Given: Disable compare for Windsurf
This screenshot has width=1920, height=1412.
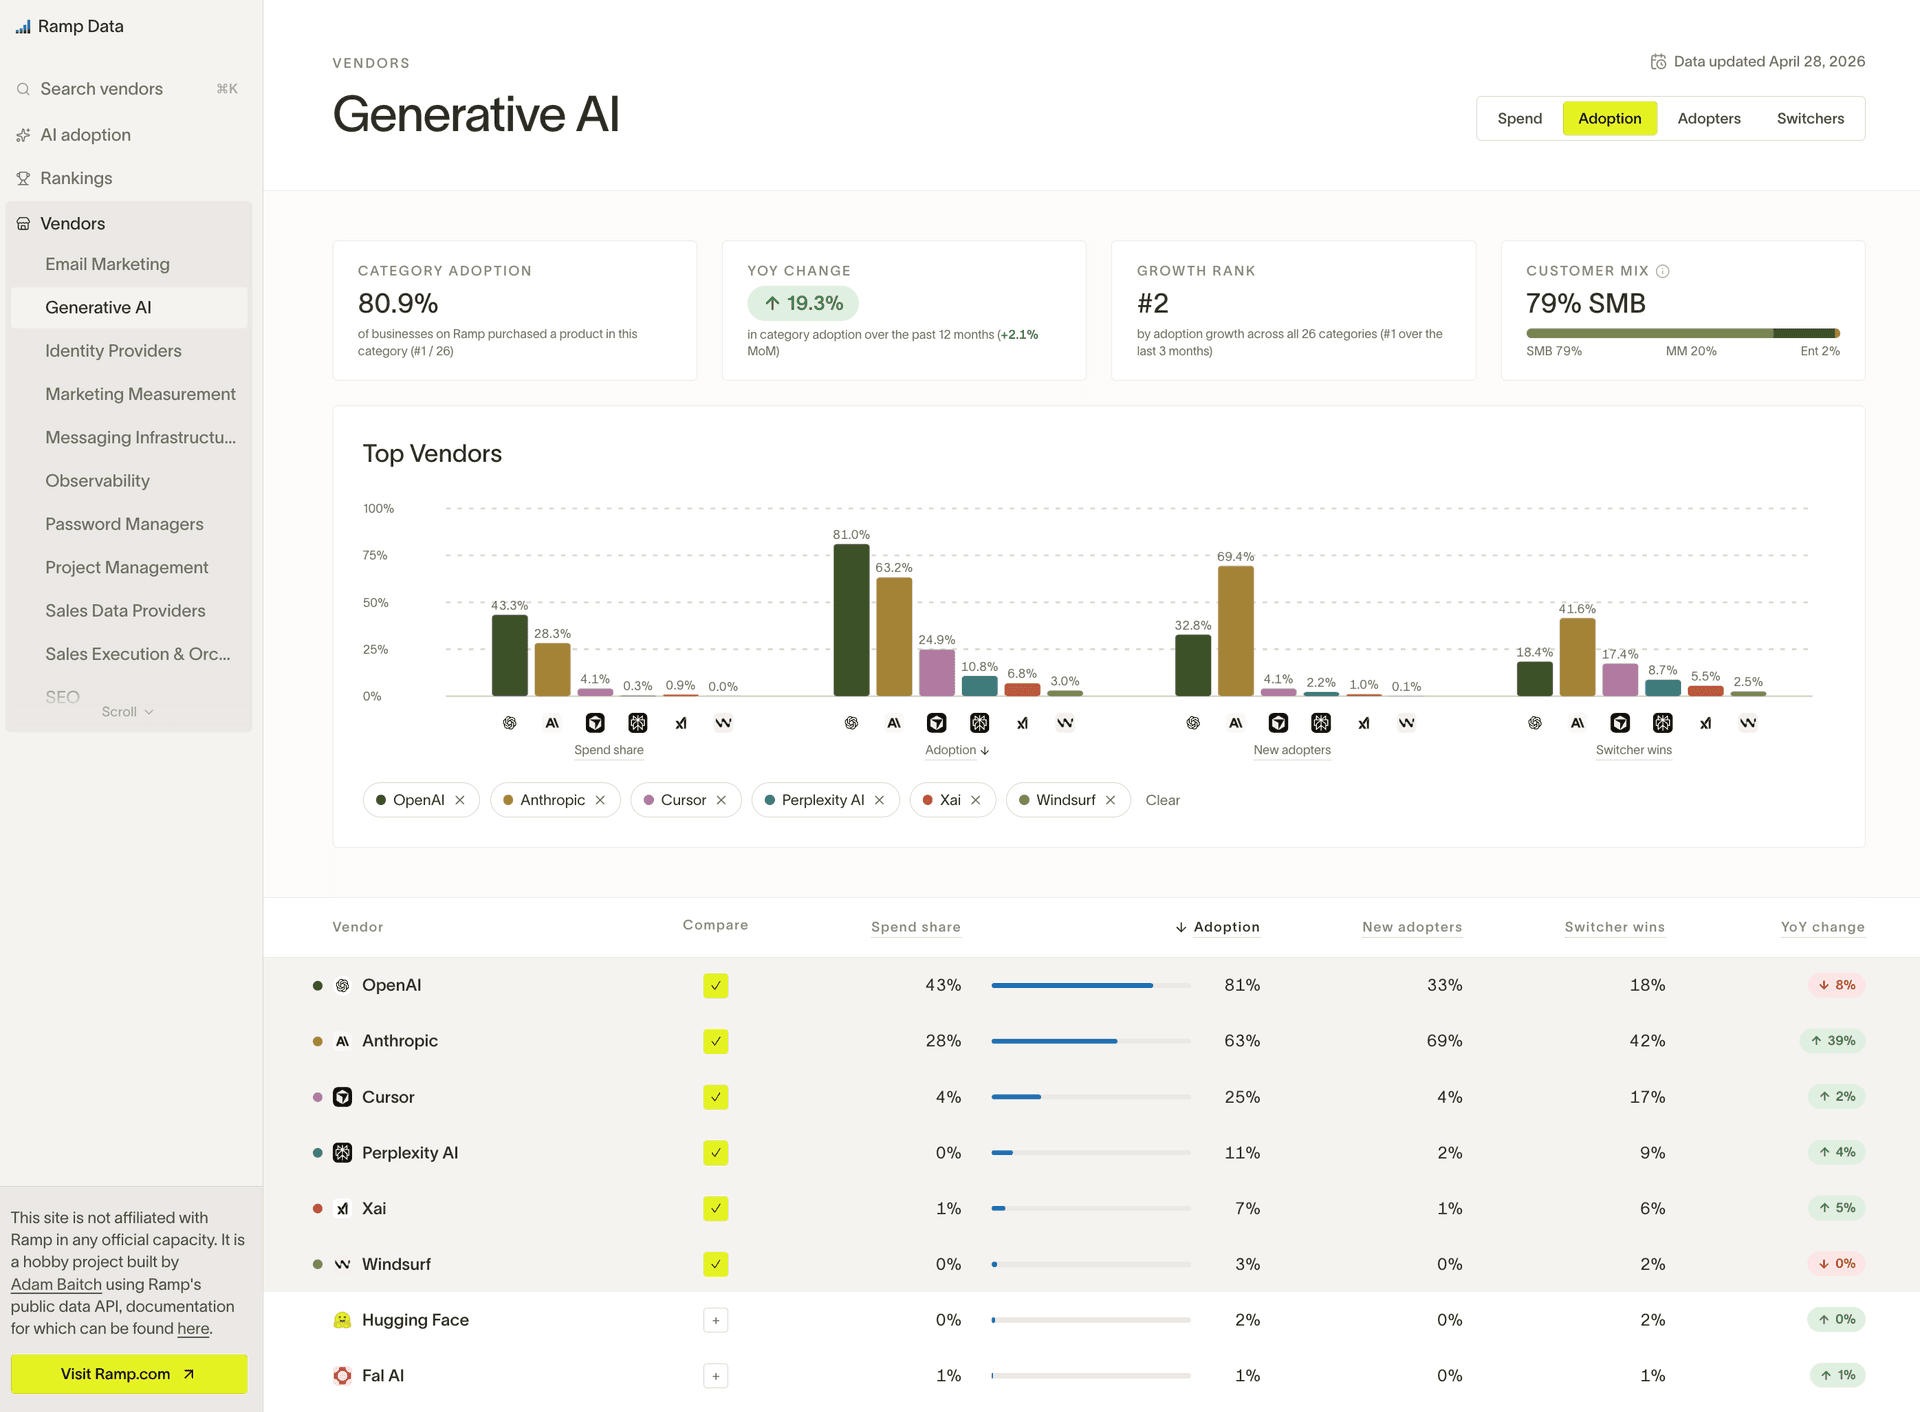Looking at the screenshot, I should [715, 1264].
